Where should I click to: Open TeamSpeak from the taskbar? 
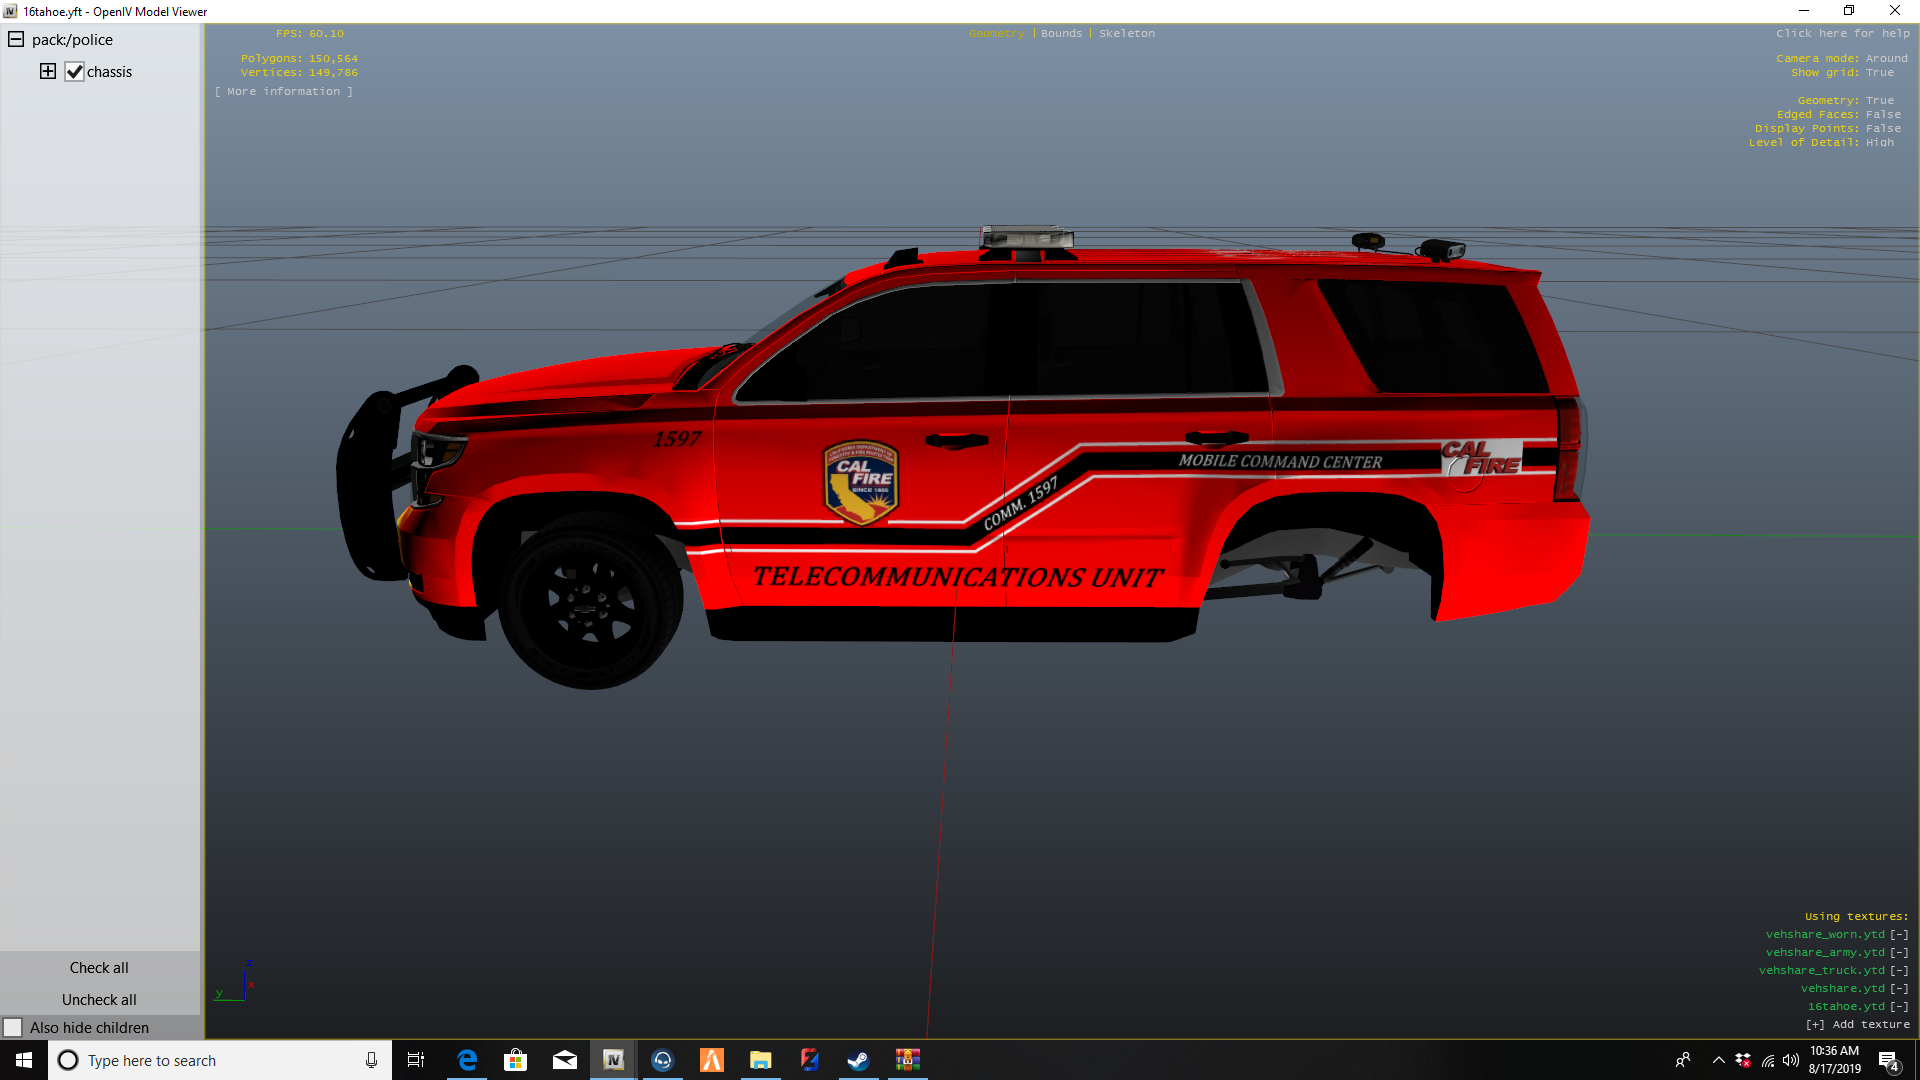(x=662, y=1060)
